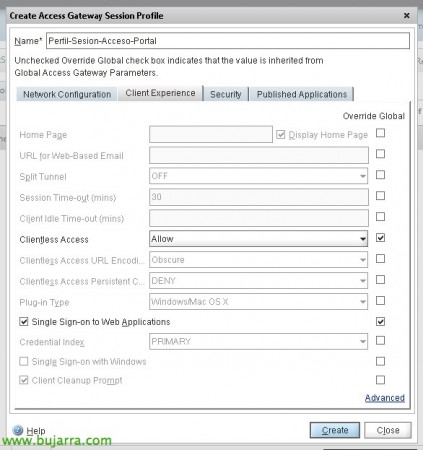Switch to the Network Configuration tab

pos(67,94)
